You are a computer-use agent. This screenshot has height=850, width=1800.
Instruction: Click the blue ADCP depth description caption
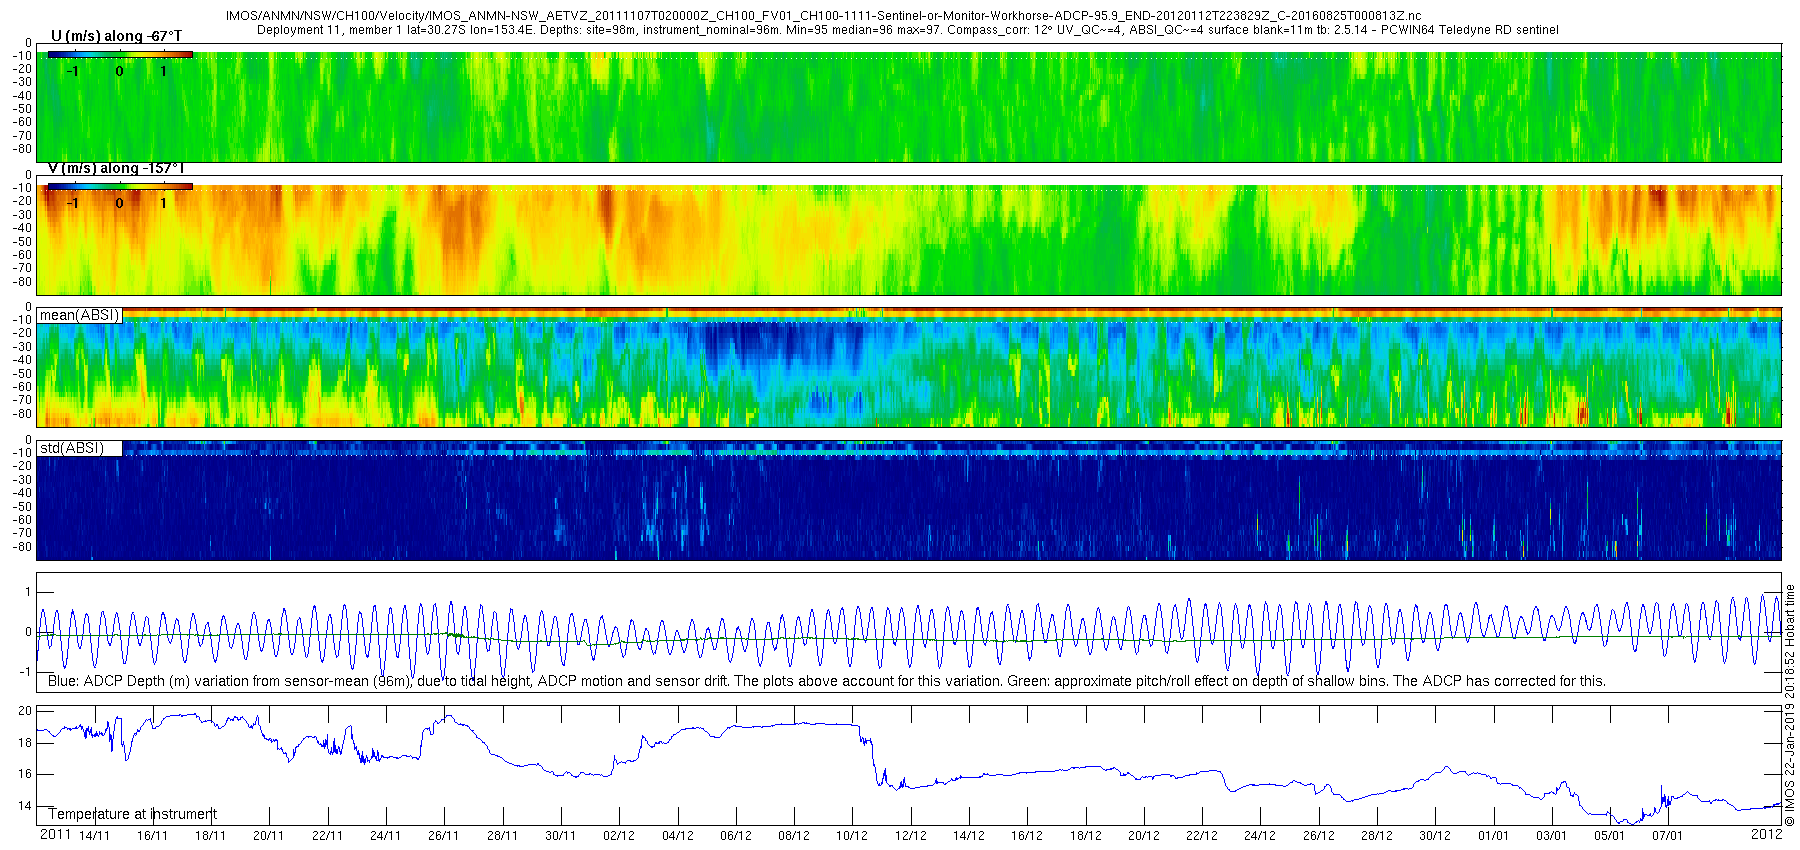[x=826, y=681]
